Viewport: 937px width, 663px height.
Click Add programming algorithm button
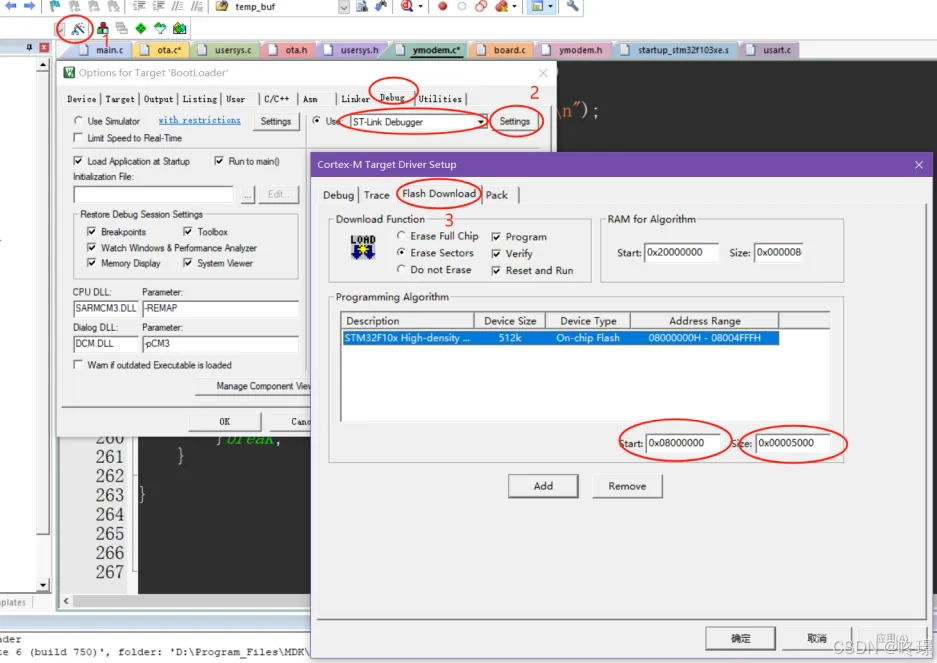[x=543, y=486]
